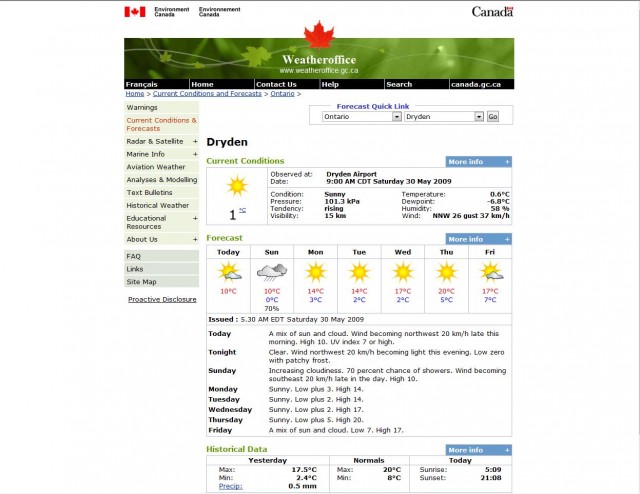
Task: Go to Home in the black nav bar
Action: click(x=202, y=85)
